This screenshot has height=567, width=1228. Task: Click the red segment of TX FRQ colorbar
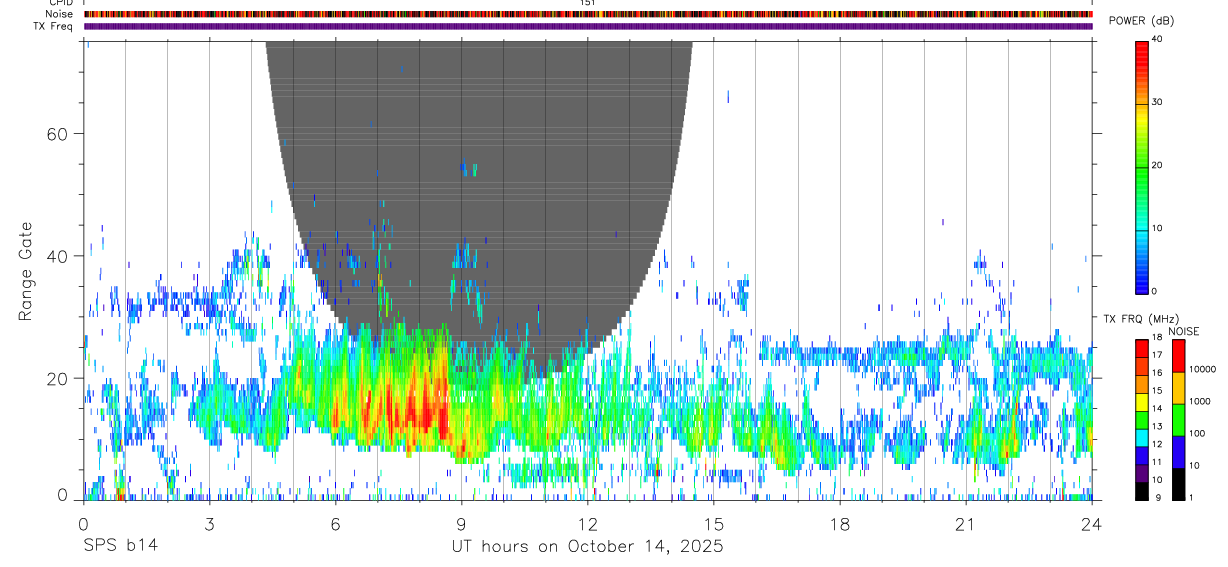pos(1141,349)
